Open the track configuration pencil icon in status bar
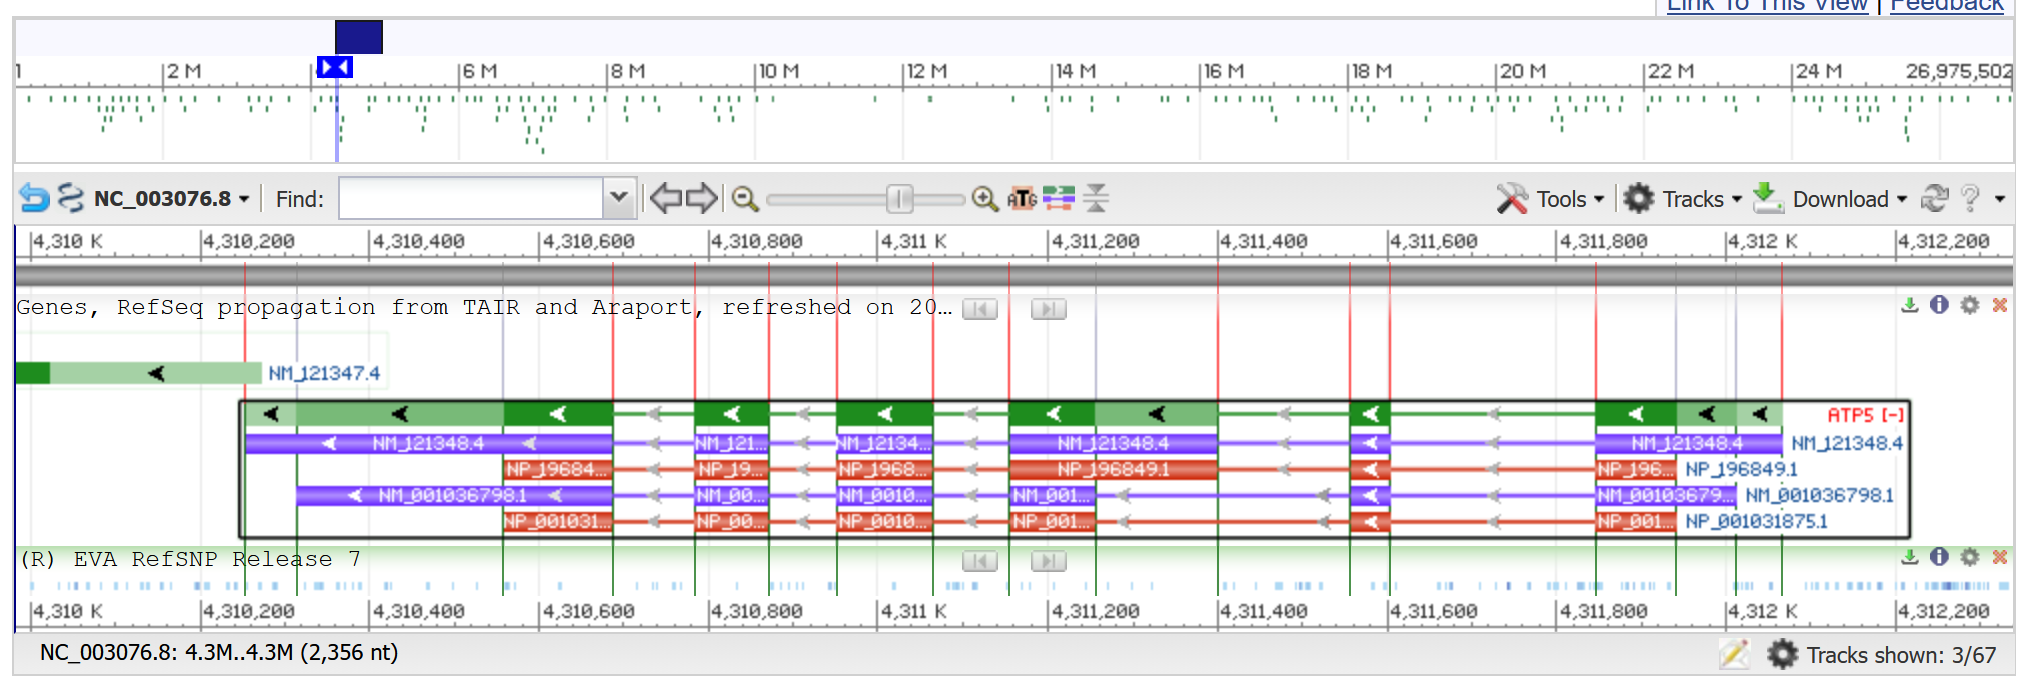The width and height of the screenshot is (2026, 676). 1733,654
